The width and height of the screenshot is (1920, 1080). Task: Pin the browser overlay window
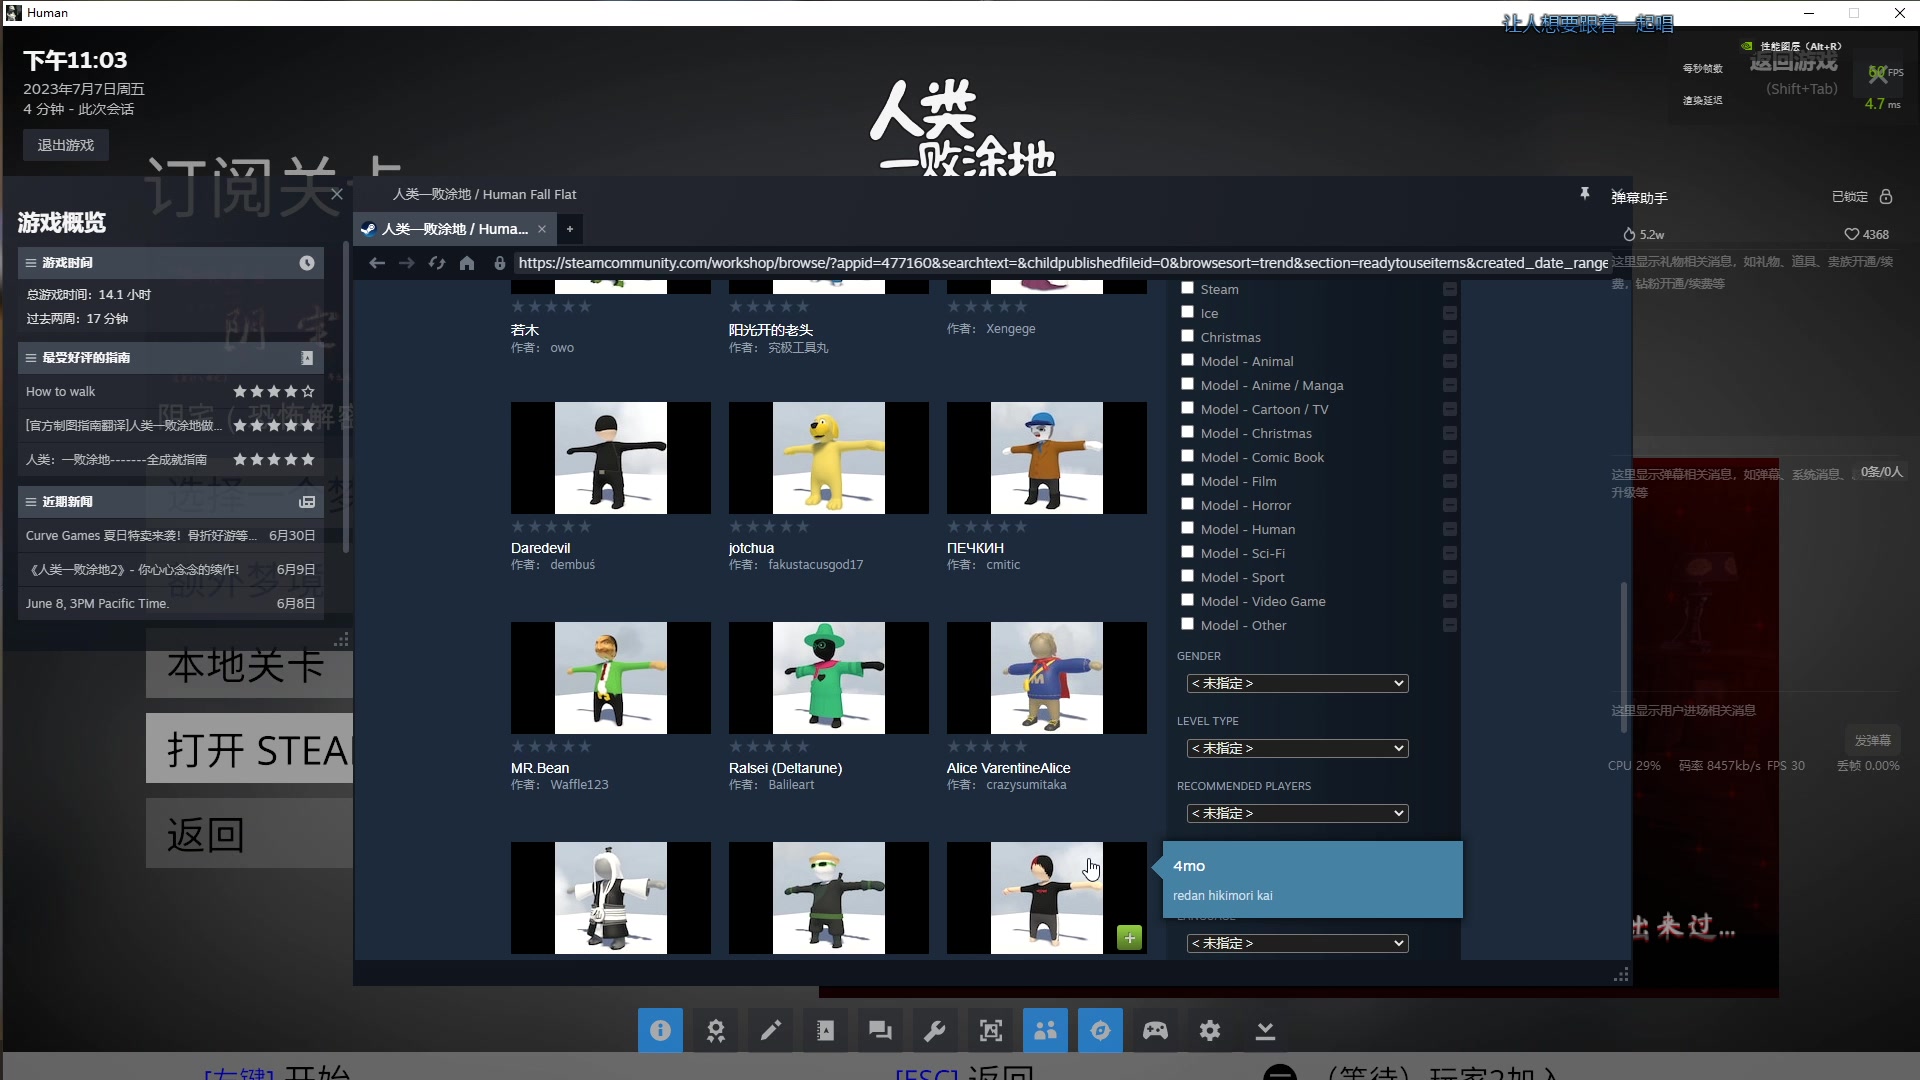click(1585, 193)
